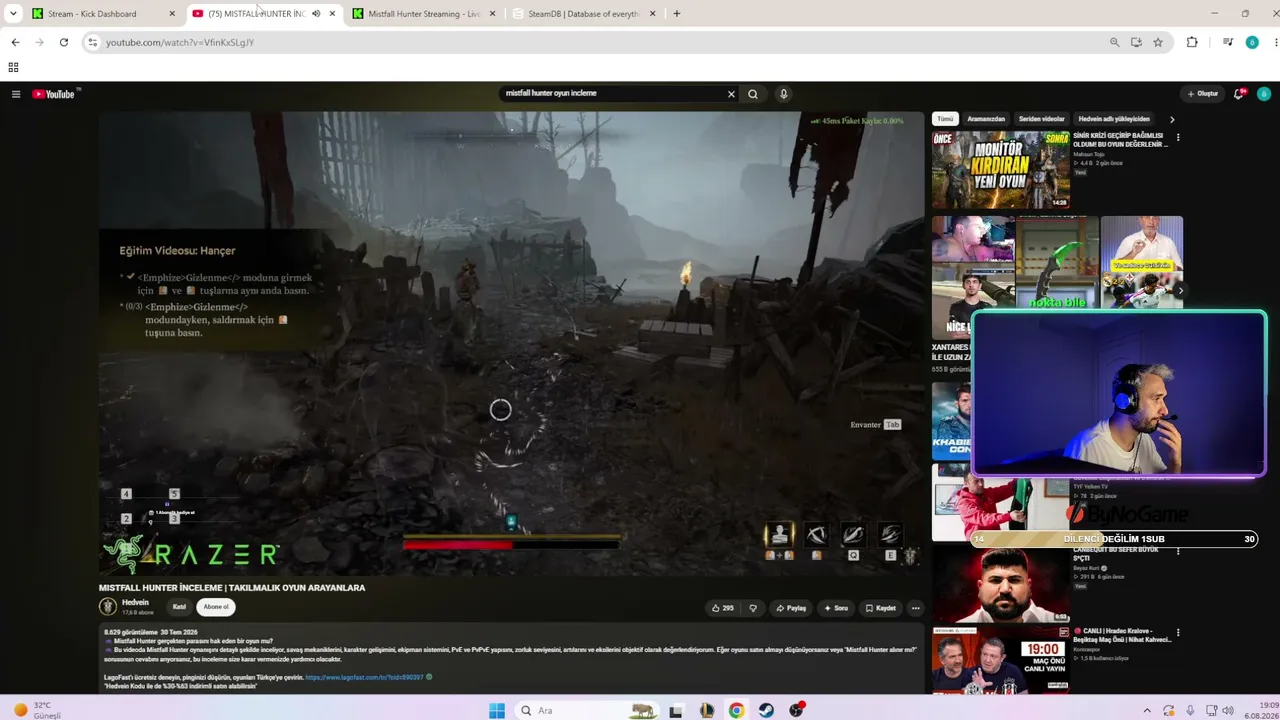The image size is (1280, 720).
Task: Open the Monitör Kırdıran Yeni Oyun thumbnail
Action: (1000, 170)
